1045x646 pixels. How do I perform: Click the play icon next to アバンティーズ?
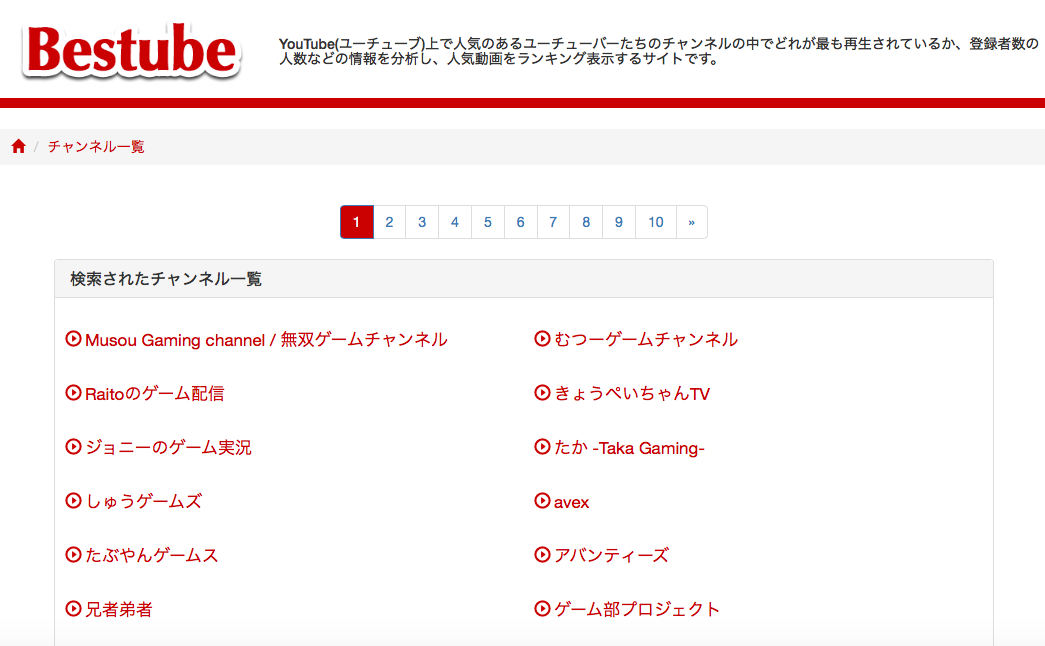point(540,555)
